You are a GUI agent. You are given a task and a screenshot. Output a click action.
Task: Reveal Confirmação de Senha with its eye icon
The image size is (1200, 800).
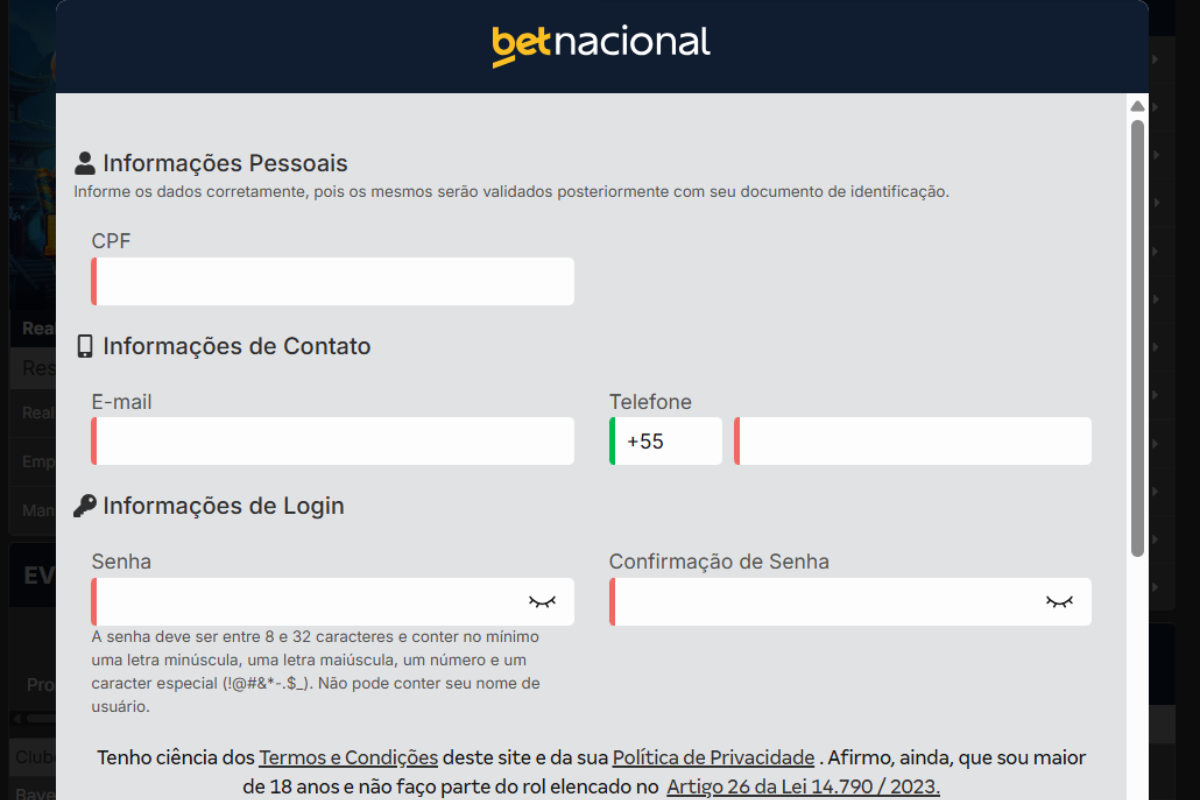1060,601
